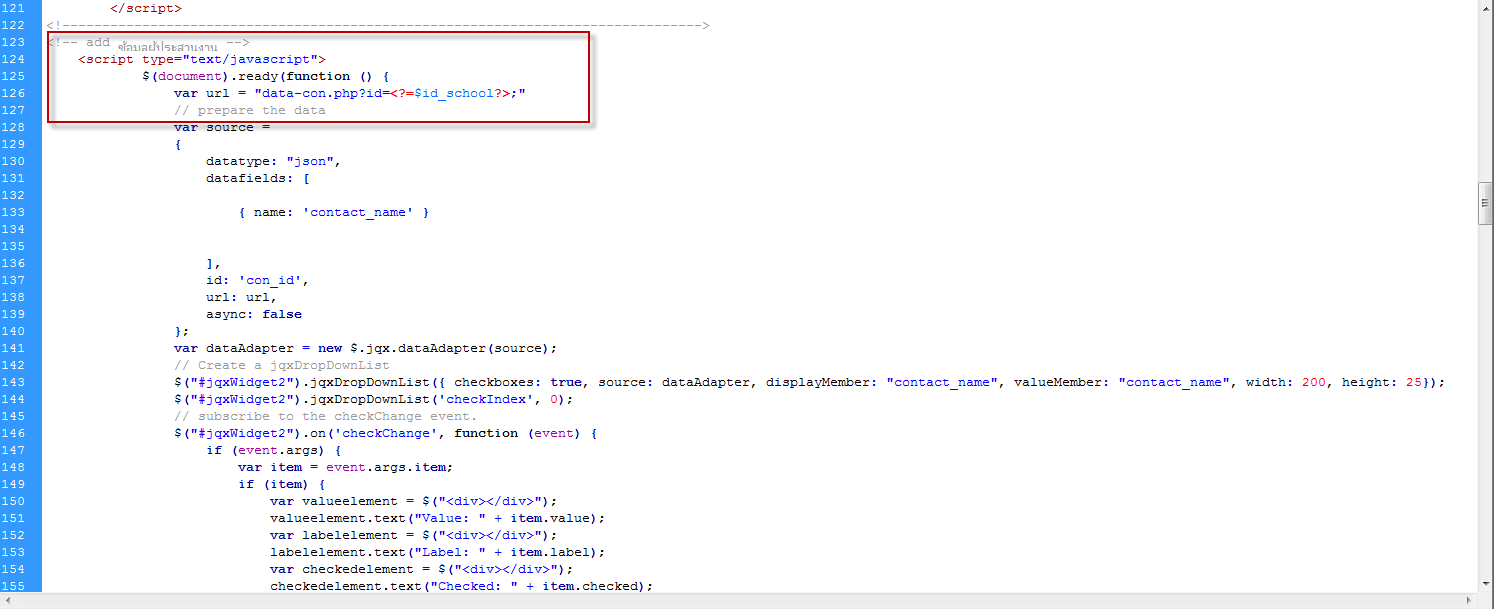Click the id: 'con_id' line
This screenshot has width=1494, height=609.
[x=258, y=280]
